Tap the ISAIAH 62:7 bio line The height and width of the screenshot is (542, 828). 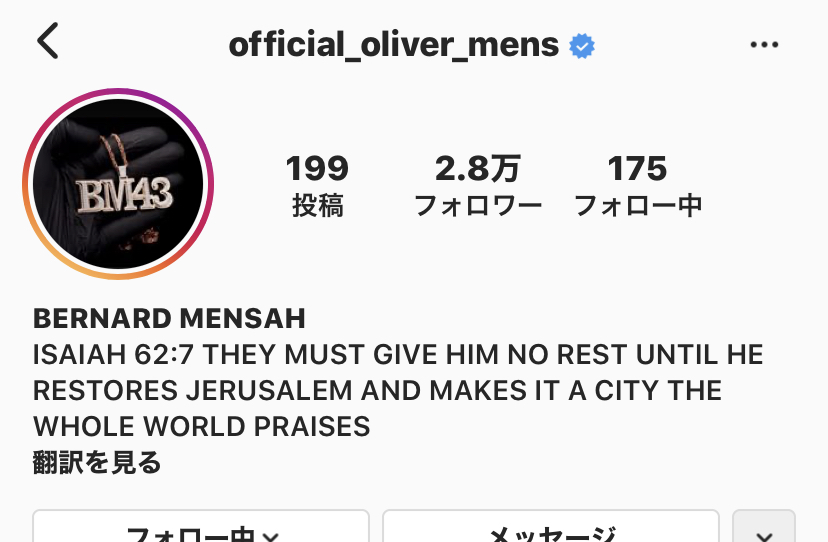398,354
